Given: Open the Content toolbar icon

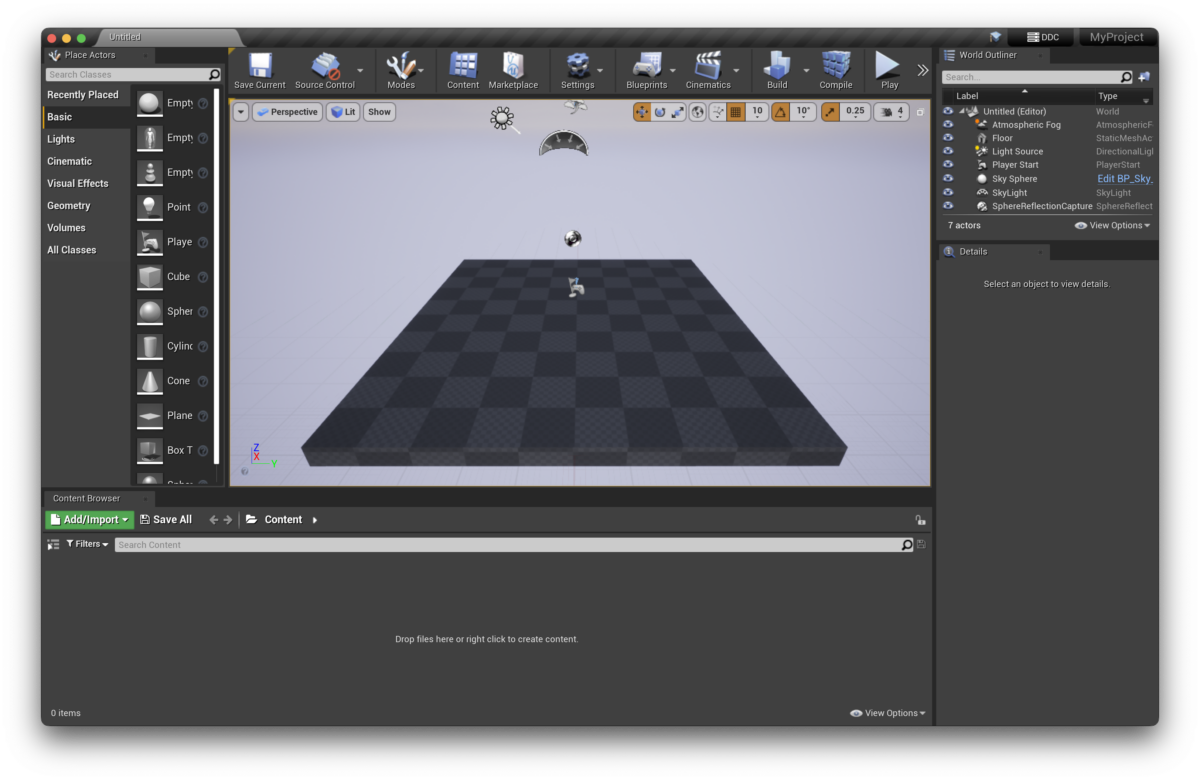Looking at the screenshot, I should tap(463, 70).
